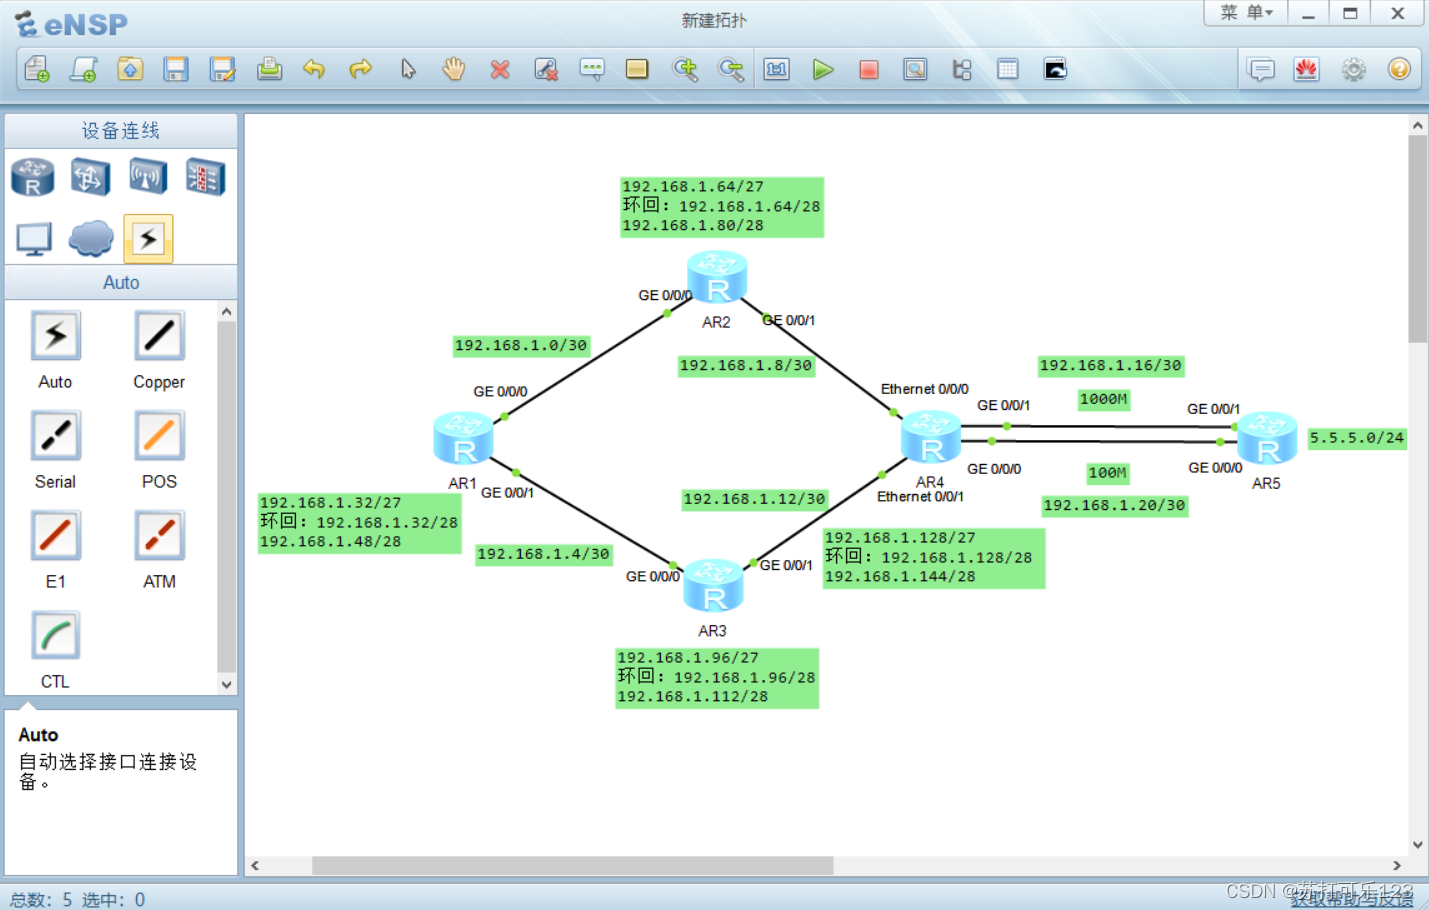Click the 192.168.1.12/30 label
The image size is (1429, 910).
tap(755, 499)
